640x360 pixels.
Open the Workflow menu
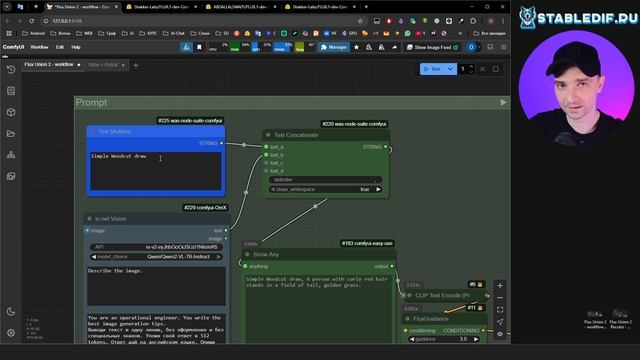pos(39,47)
